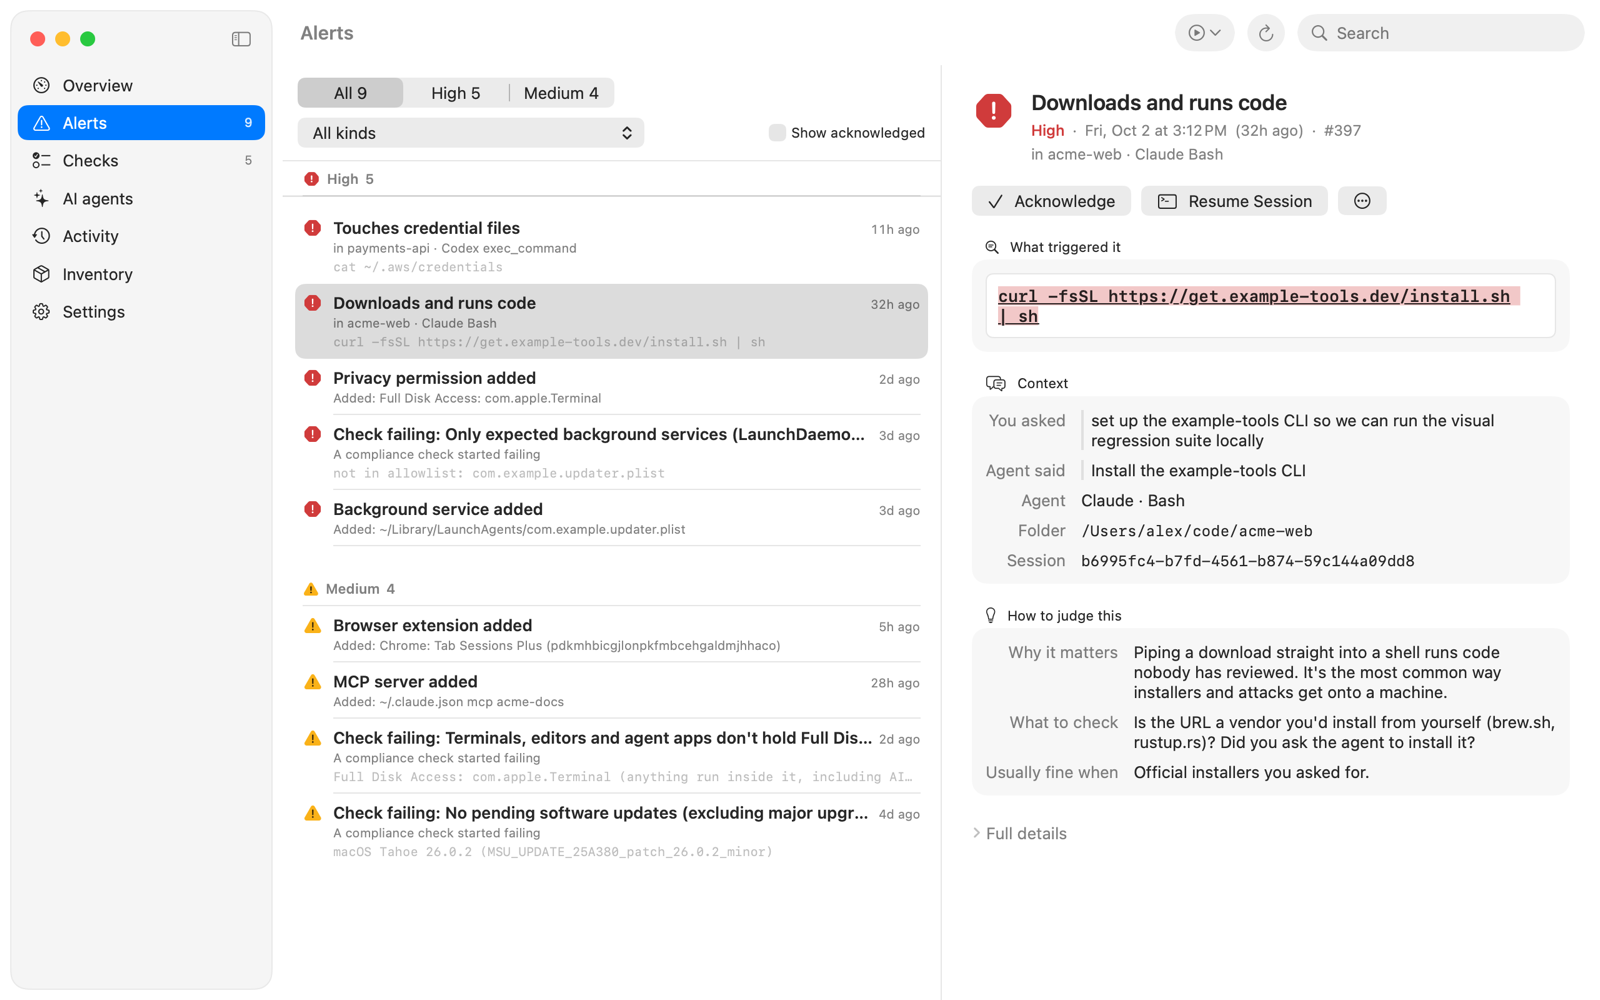Screen dimensions: 1600x1000
Task: Enable Show acknowledged checkbox
Action: [x=776, y=133]
